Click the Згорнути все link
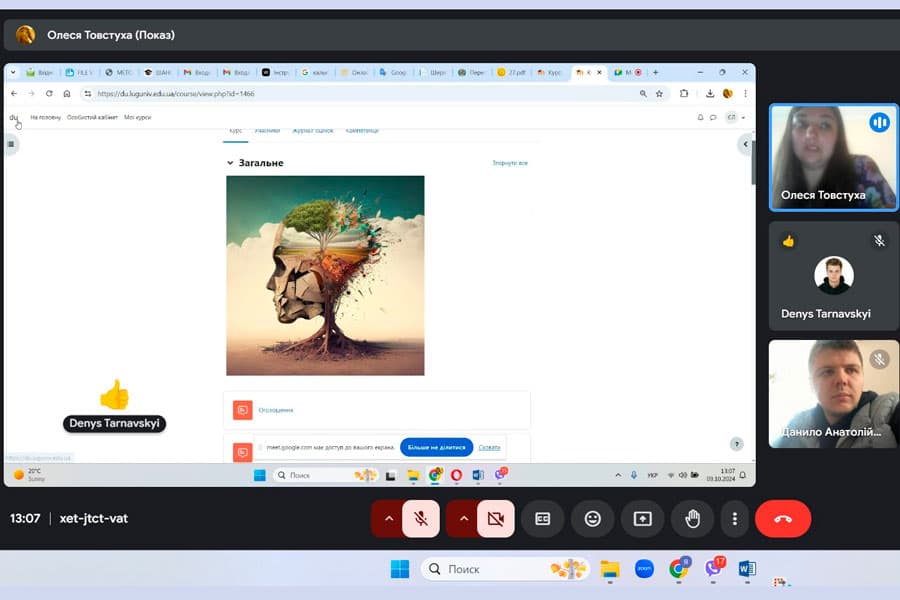 [509, 163]
